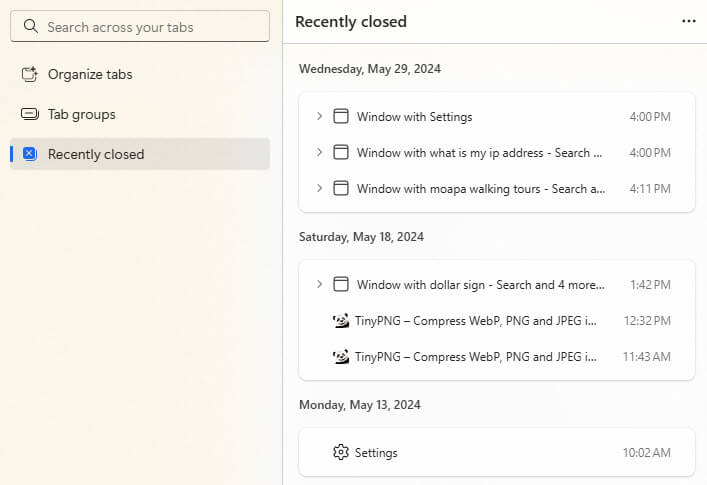
Task: Reopen TinyPNG tab closed at 11:43 AM
Action: click(496, 357)
